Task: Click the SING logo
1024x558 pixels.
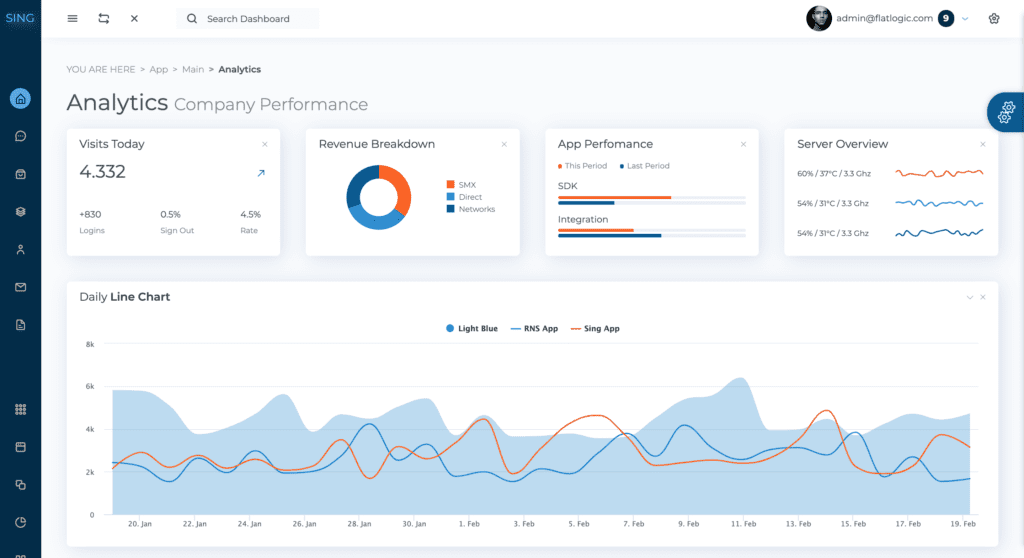Action: 20,18
